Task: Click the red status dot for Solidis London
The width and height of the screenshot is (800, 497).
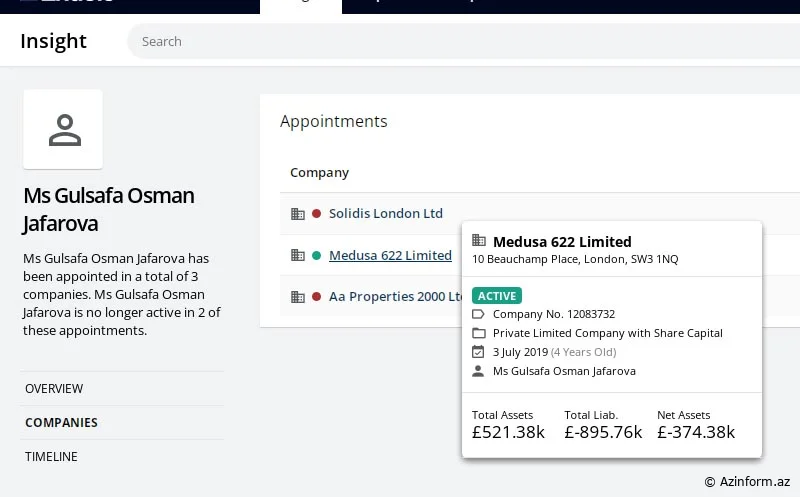Action: (x=316, y=214)
